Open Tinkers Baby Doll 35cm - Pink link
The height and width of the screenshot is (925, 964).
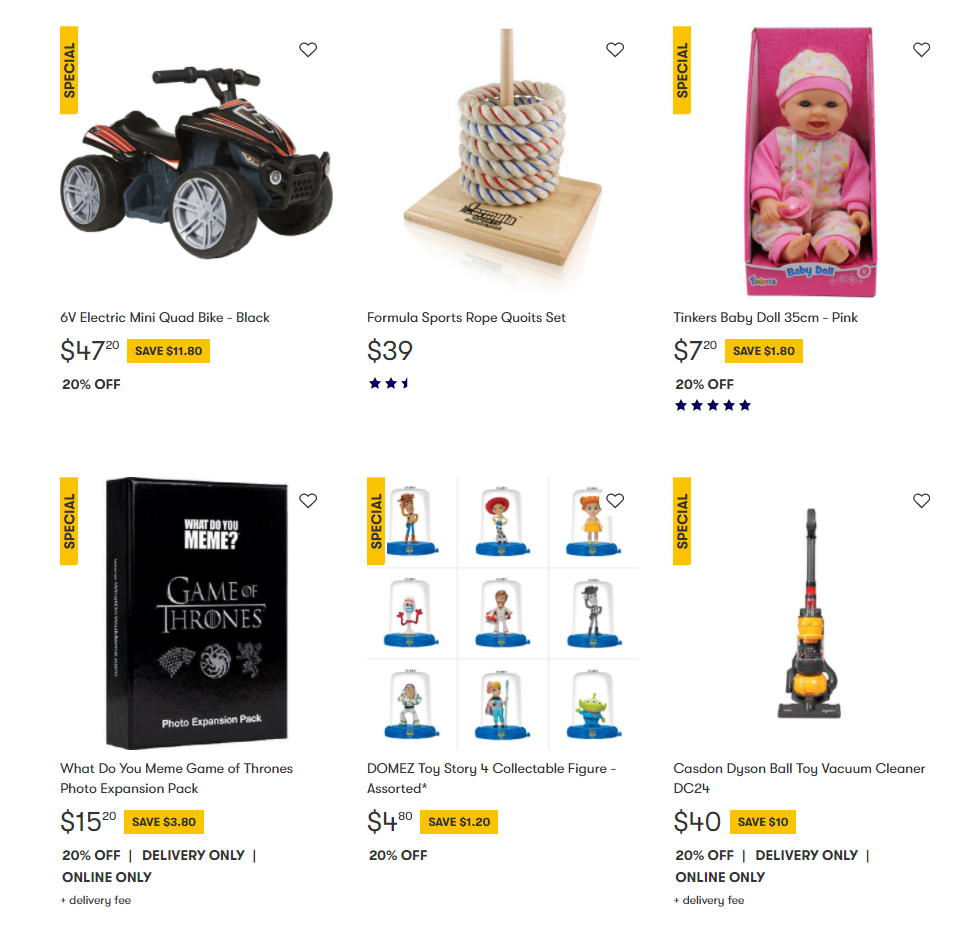pyautogui.click(x=765, y=317)
